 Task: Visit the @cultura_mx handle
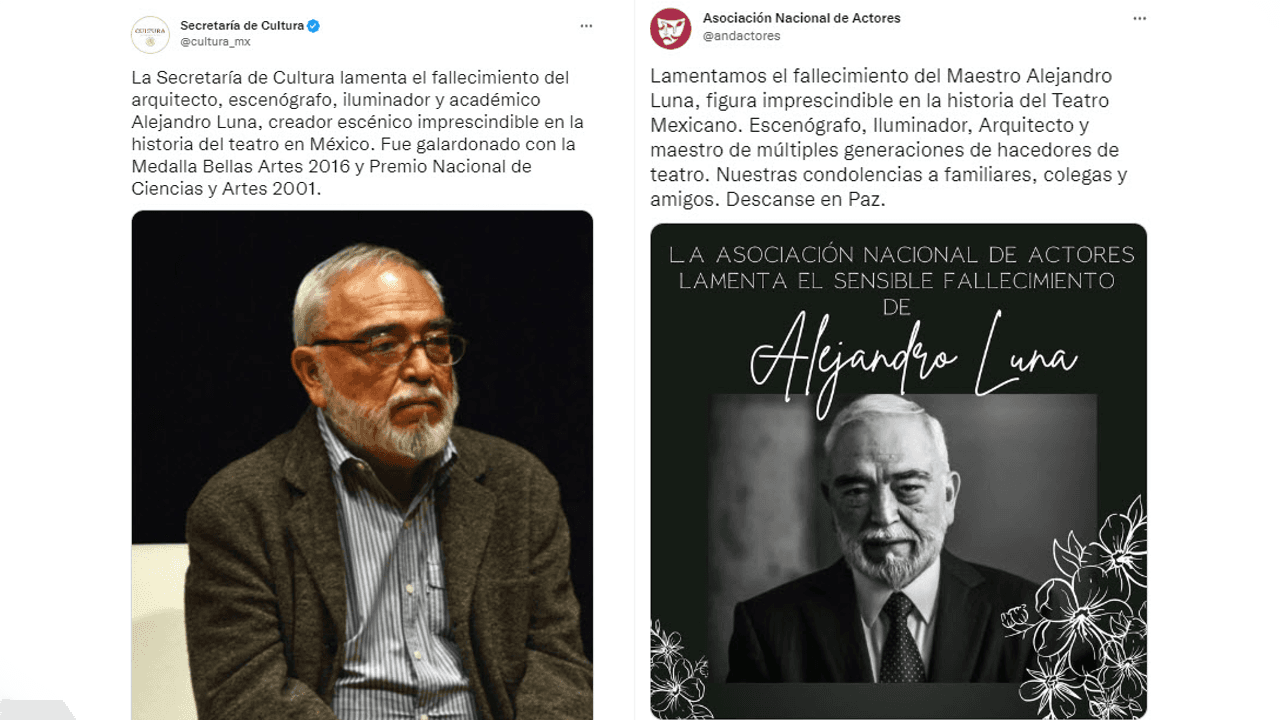(215, 42)
